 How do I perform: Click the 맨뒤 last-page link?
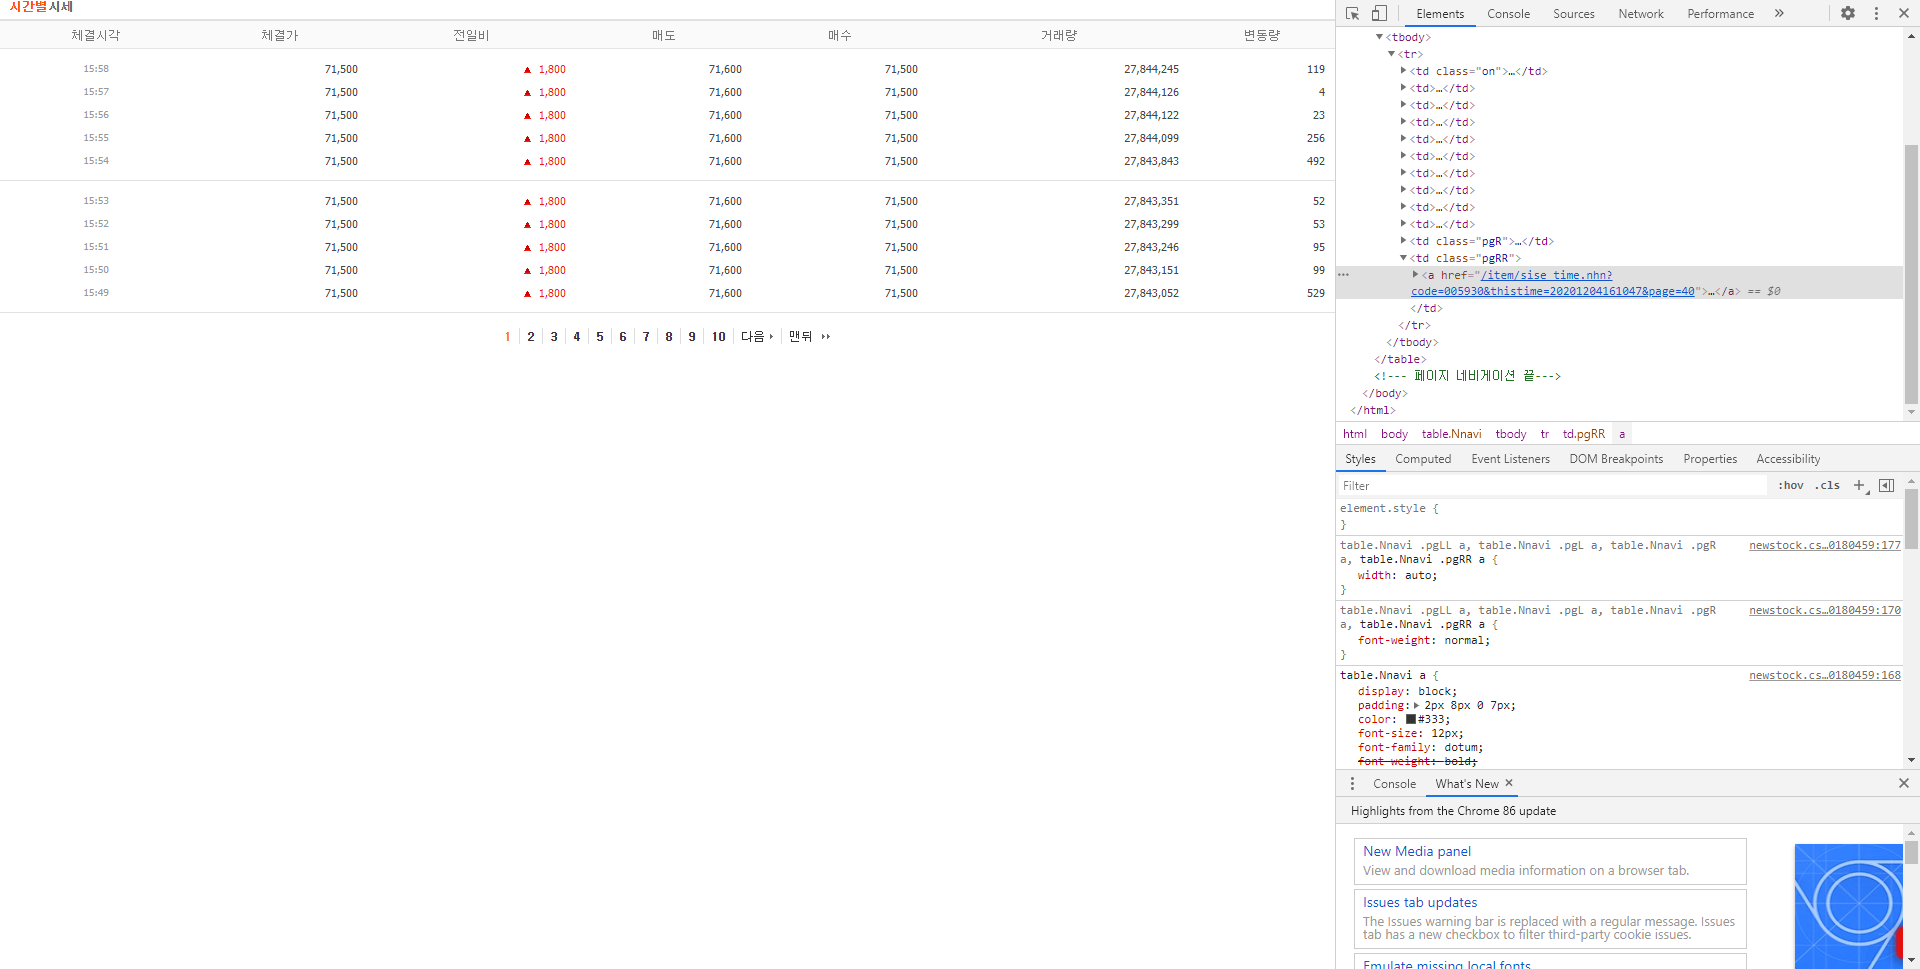(x=809, y=337)
